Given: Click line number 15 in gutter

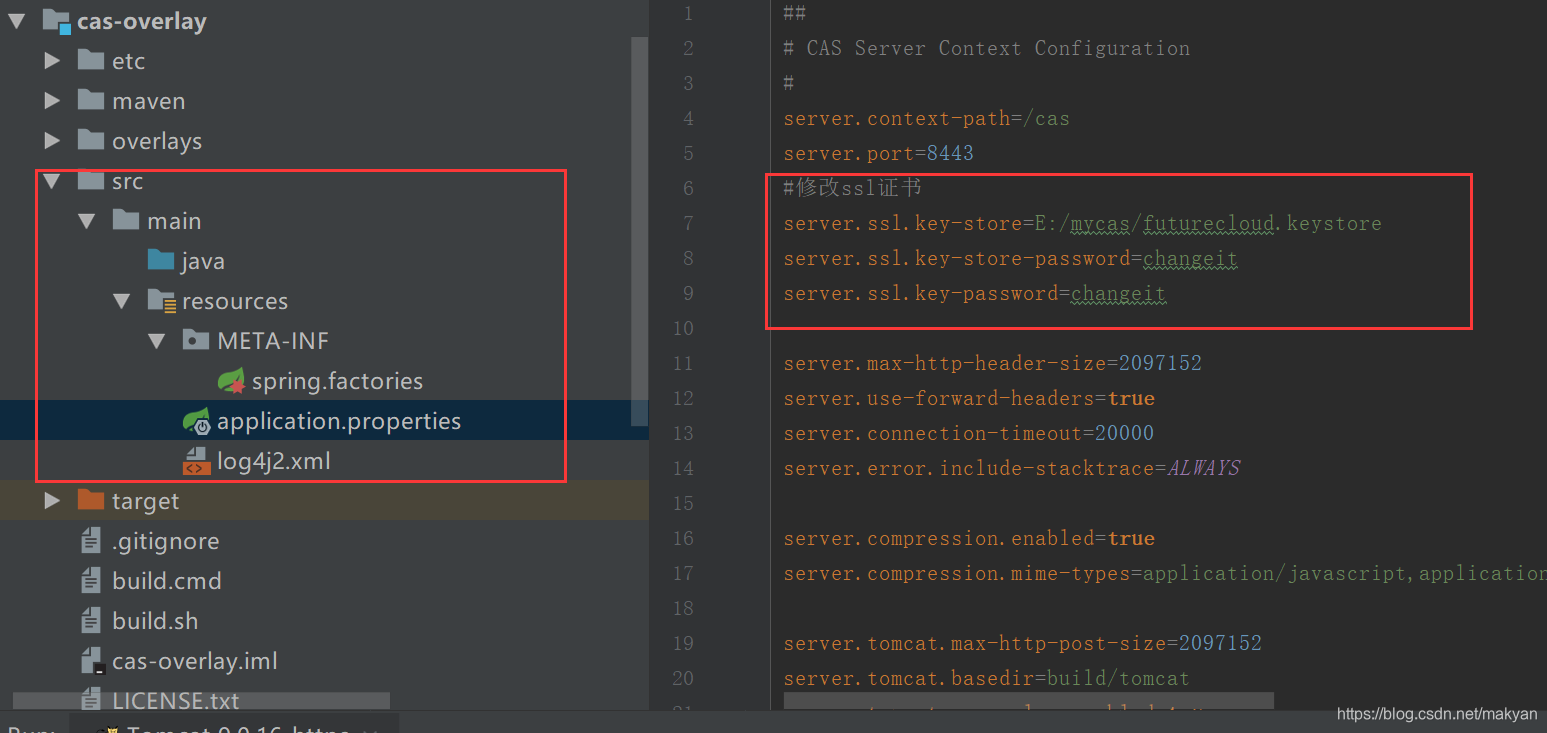Looking at the screenshot, I should tap(683, 503).
